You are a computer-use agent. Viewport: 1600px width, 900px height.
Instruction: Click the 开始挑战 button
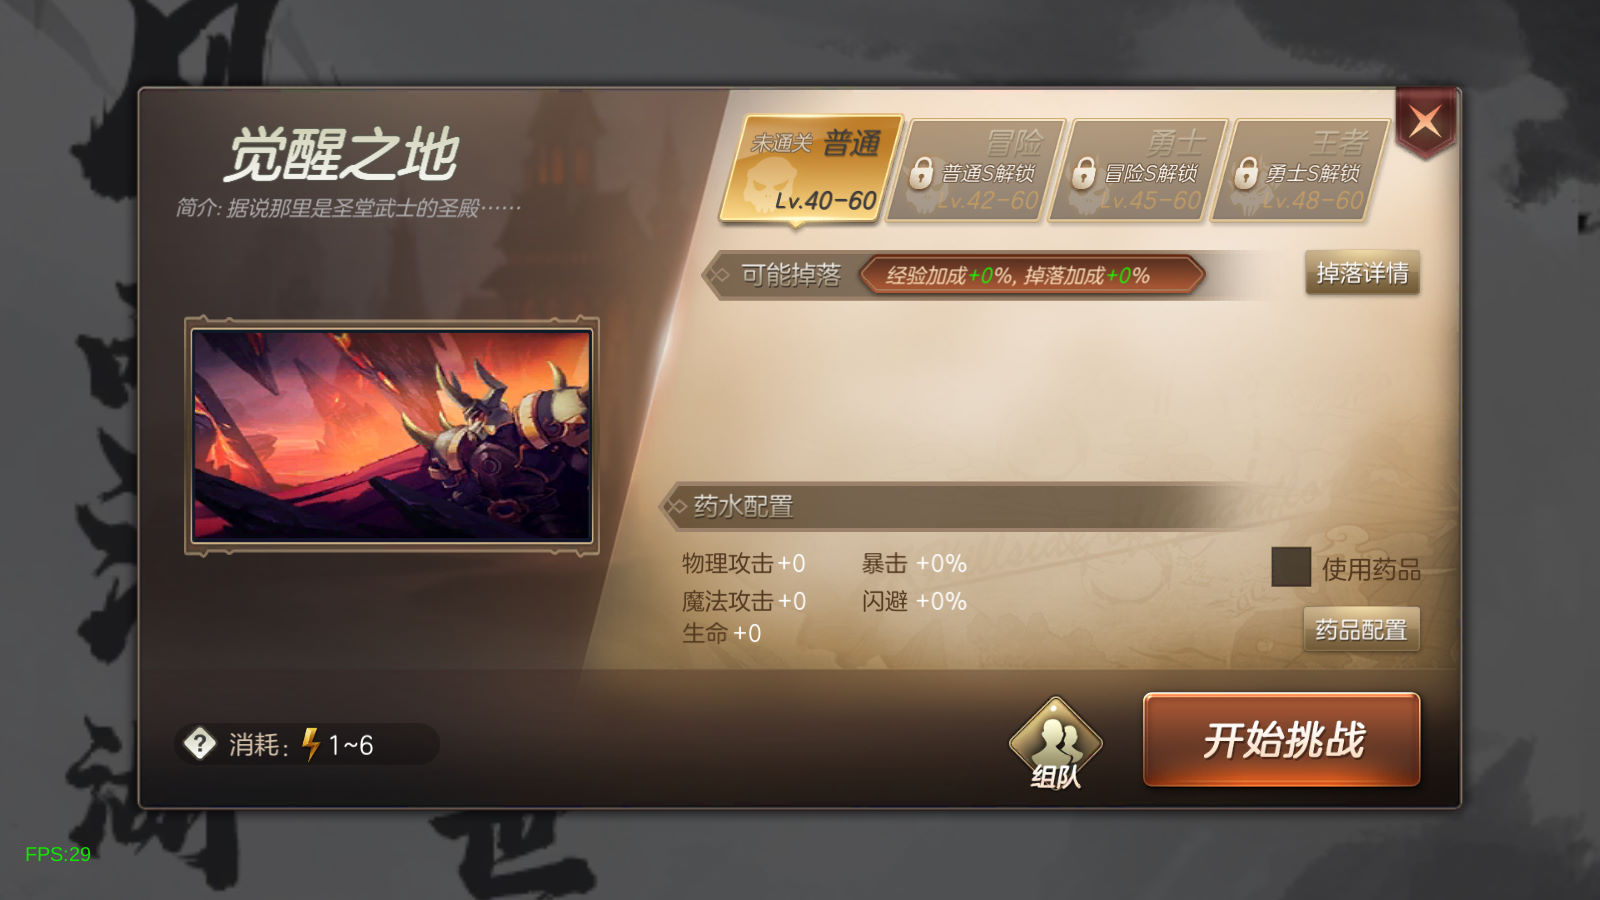1282,740
